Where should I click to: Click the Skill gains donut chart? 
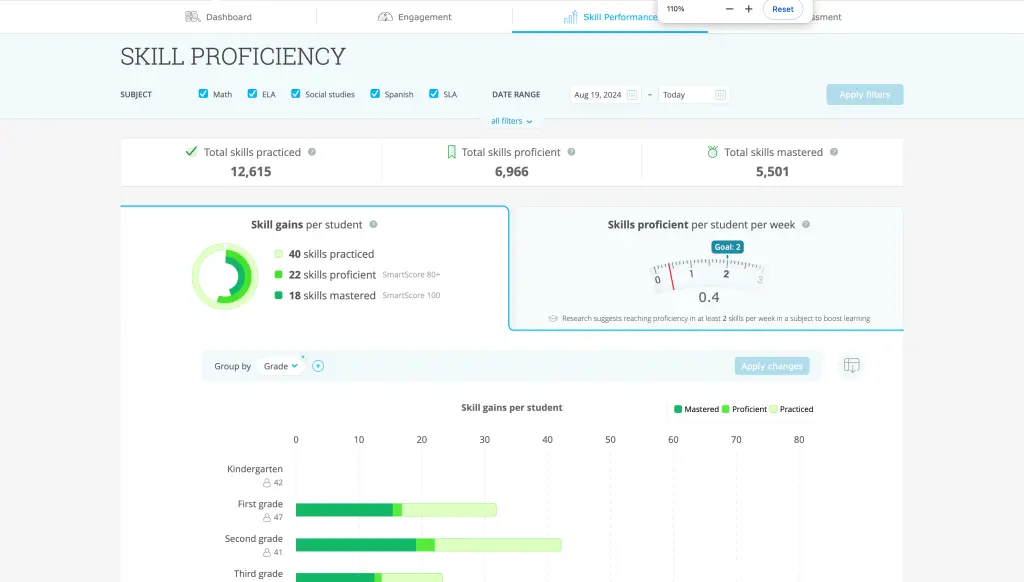pyautogui.click(x=225, y=276)
